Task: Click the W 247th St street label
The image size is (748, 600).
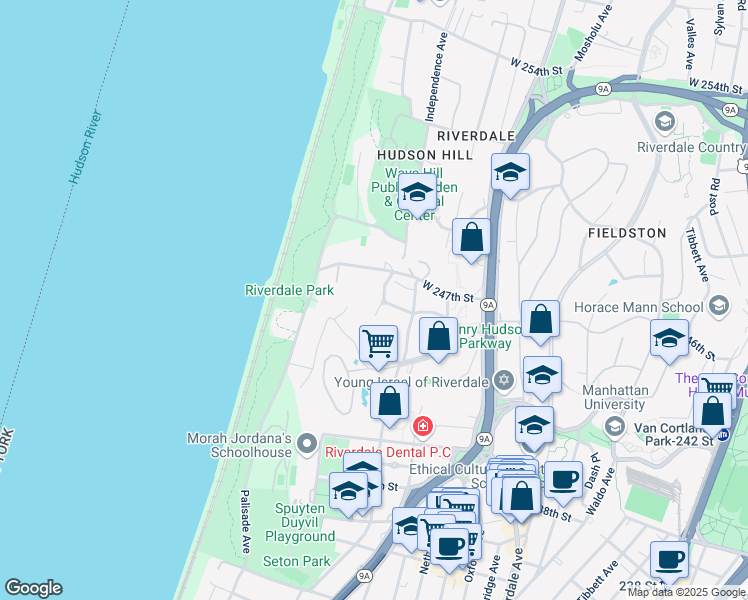Action: click(x=448, y=291)
